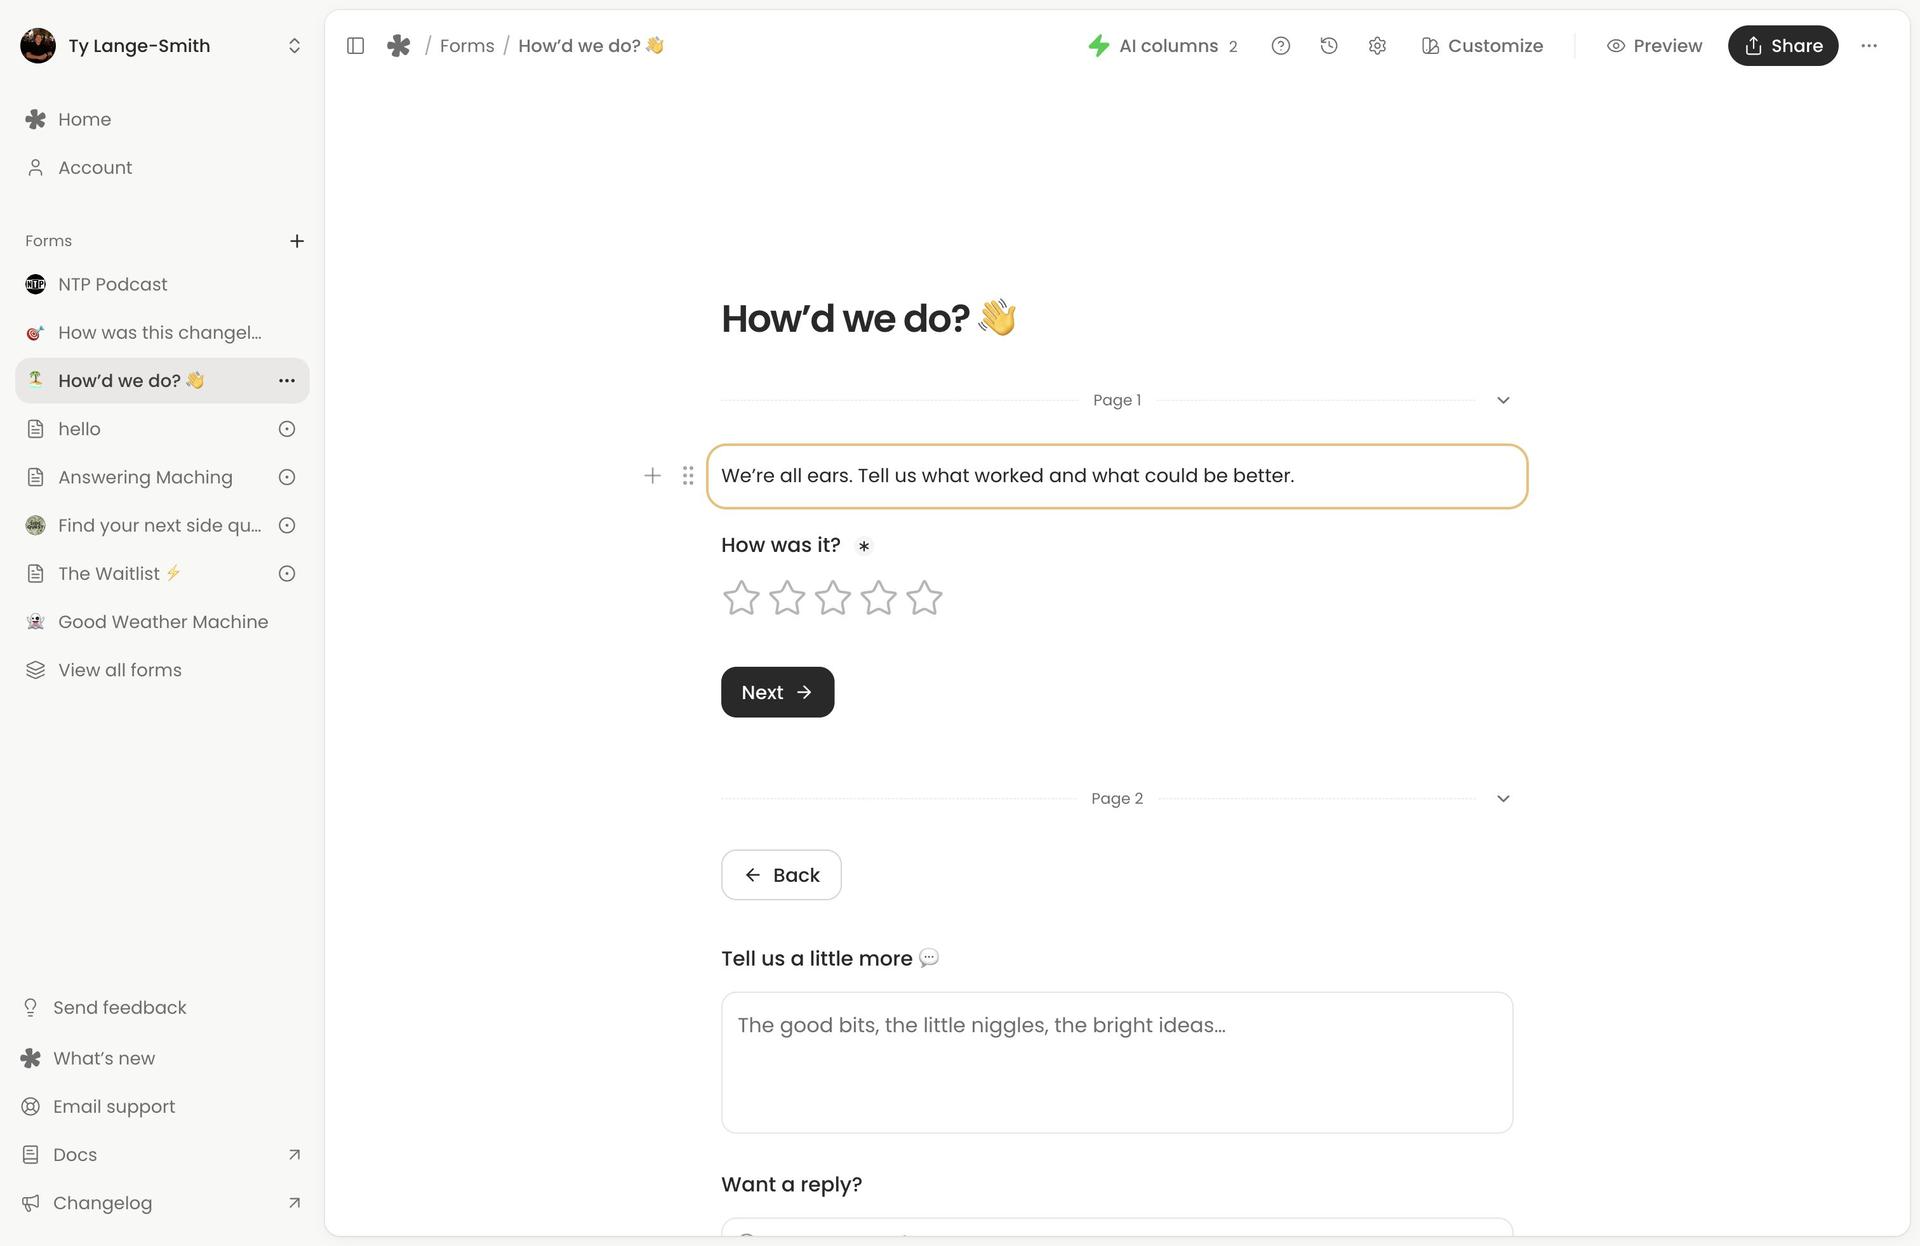Toggle the sidebar panel icon

pos(355,46)
